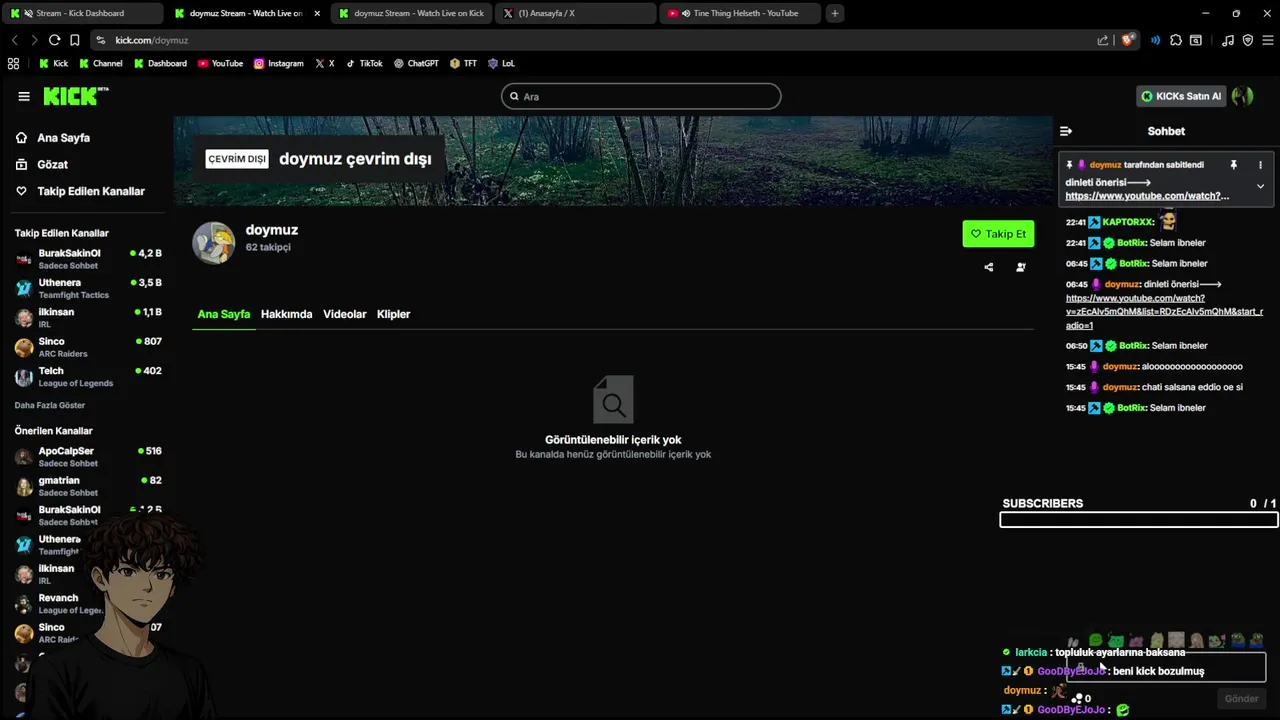1280x720 pixels.
Task: Click the address bar showing kick.com/doymuz
Action: point(592,40)
